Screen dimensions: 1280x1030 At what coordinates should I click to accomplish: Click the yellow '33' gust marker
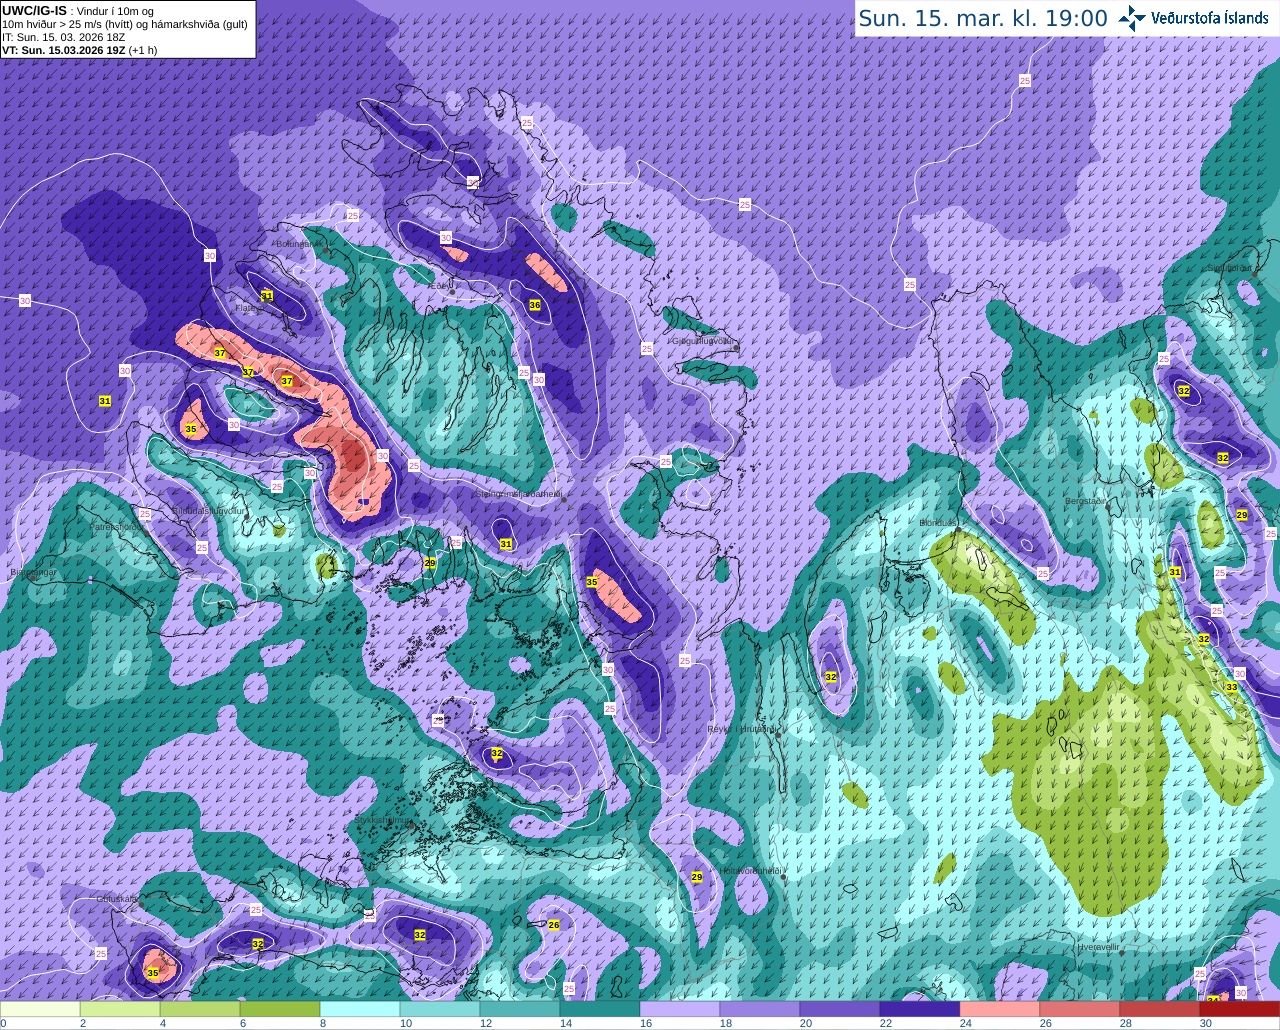point(1232,687)
